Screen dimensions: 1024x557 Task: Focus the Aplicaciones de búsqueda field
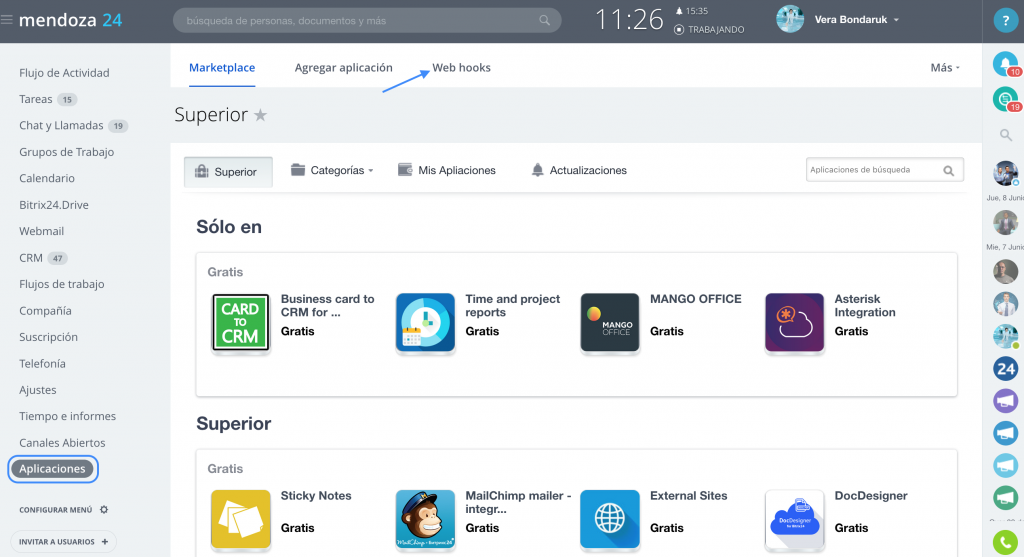tap(884, 170)
